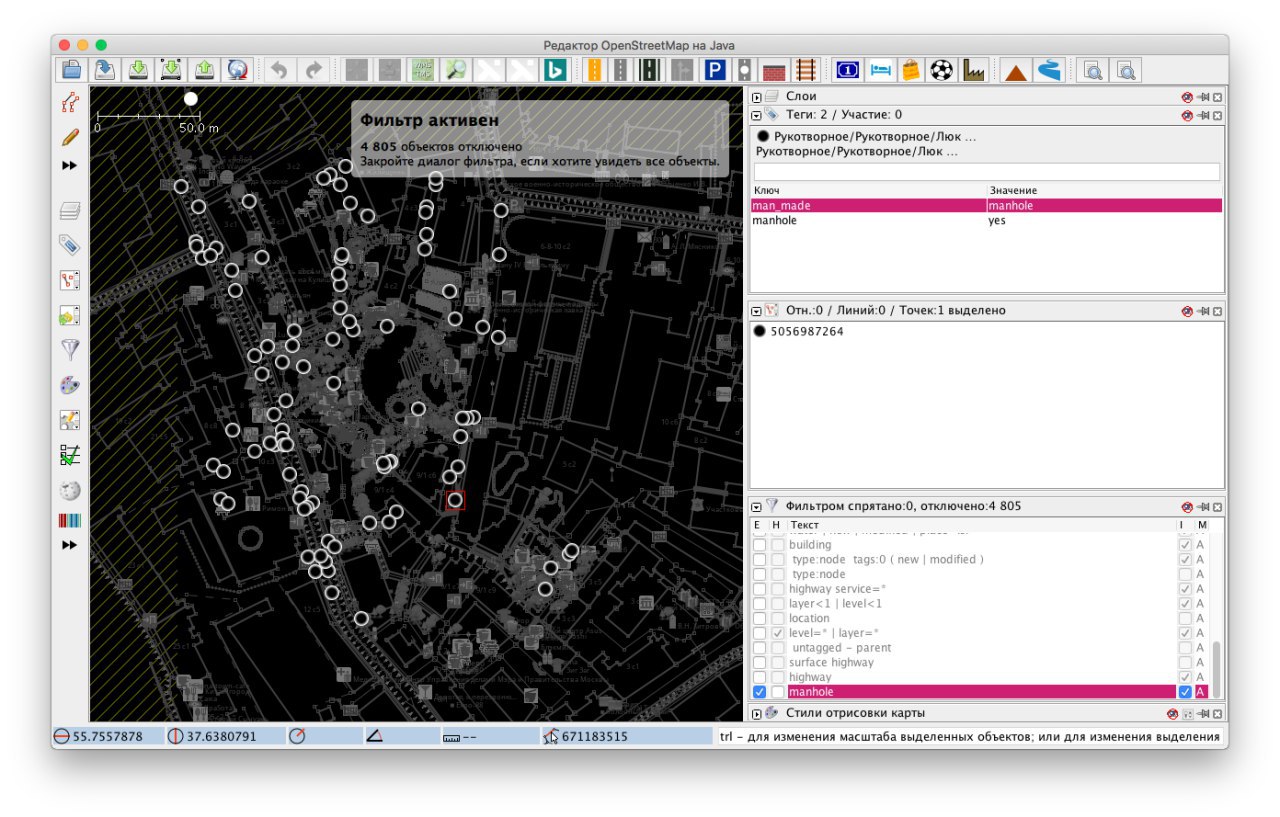Toggle the I checkbox for manhole filter

[x=1185, y=692]
